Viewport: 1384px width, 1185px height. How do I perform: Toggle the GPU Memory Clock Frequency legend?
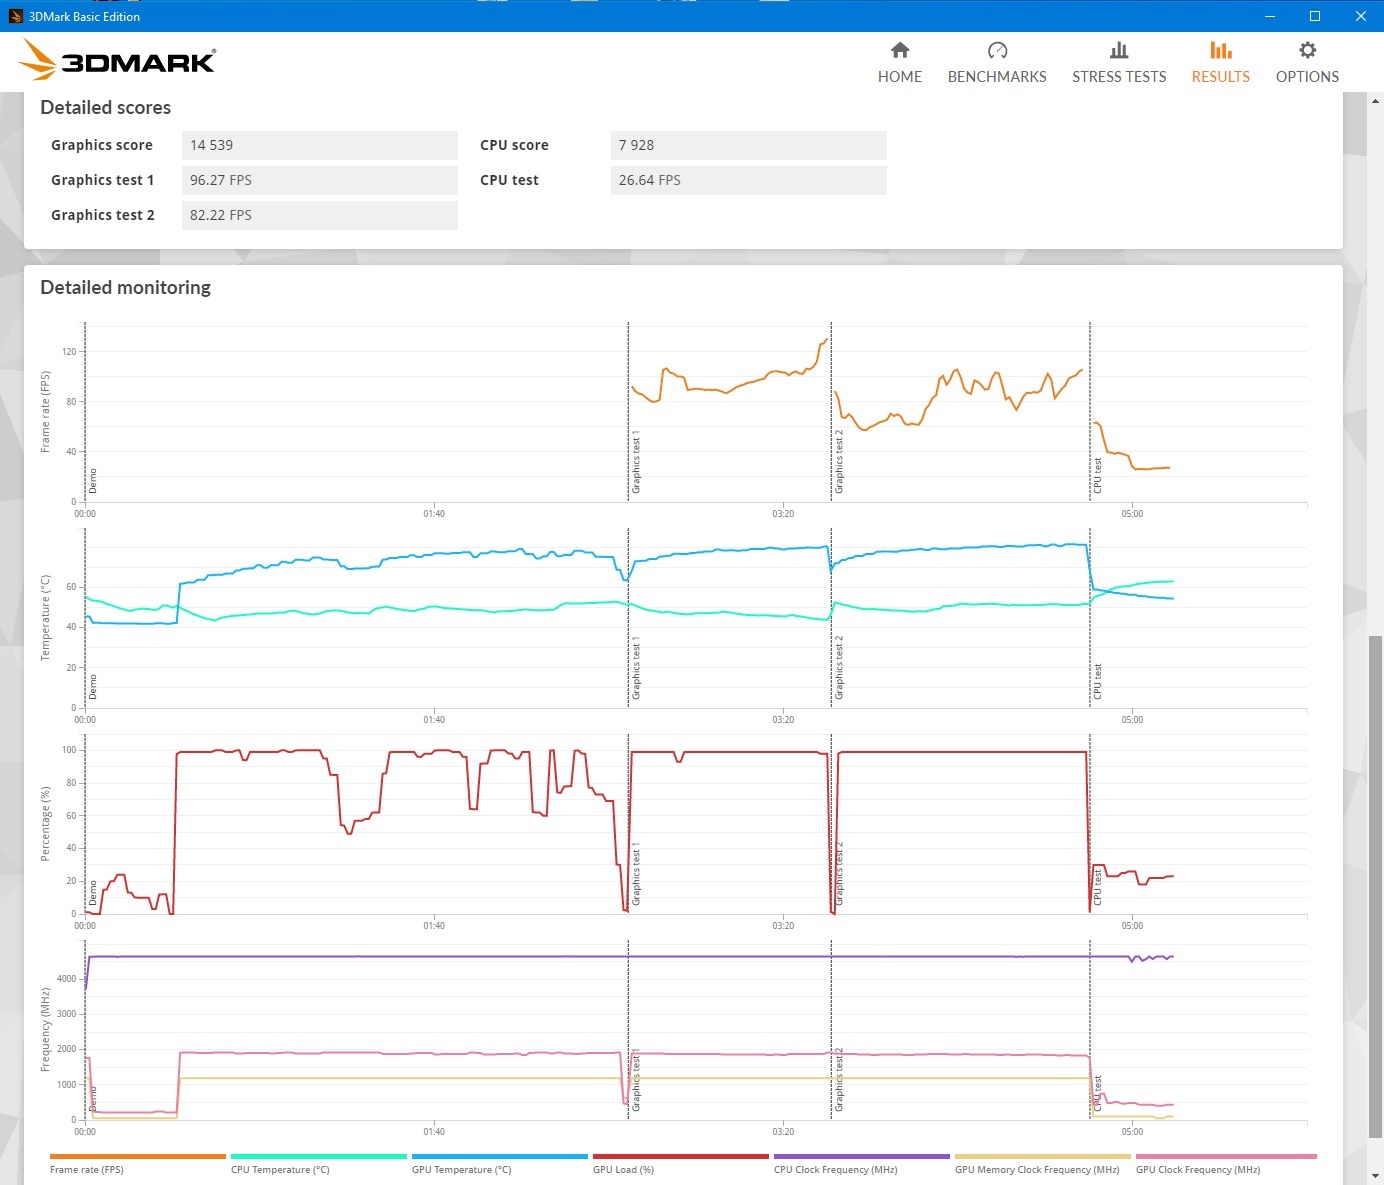click(1042, 1163)
